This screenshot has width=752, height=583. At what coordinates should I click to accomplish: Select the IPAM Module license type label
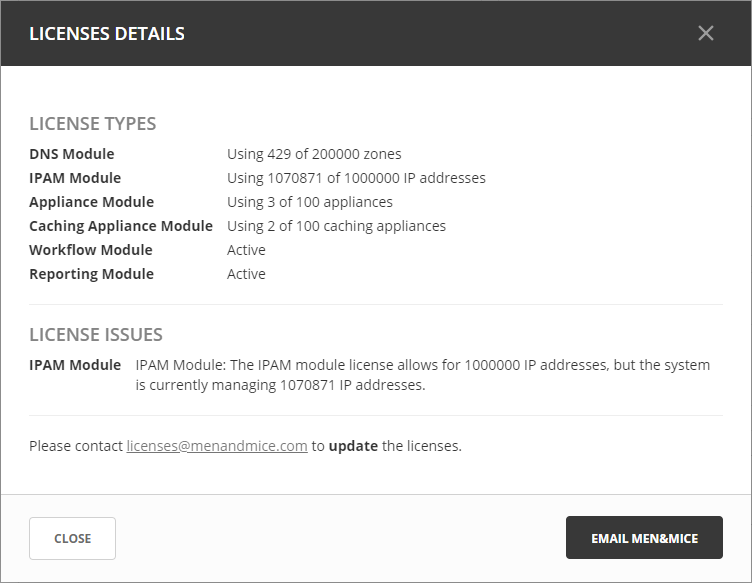pyautogui.click(x=75, y=178)
